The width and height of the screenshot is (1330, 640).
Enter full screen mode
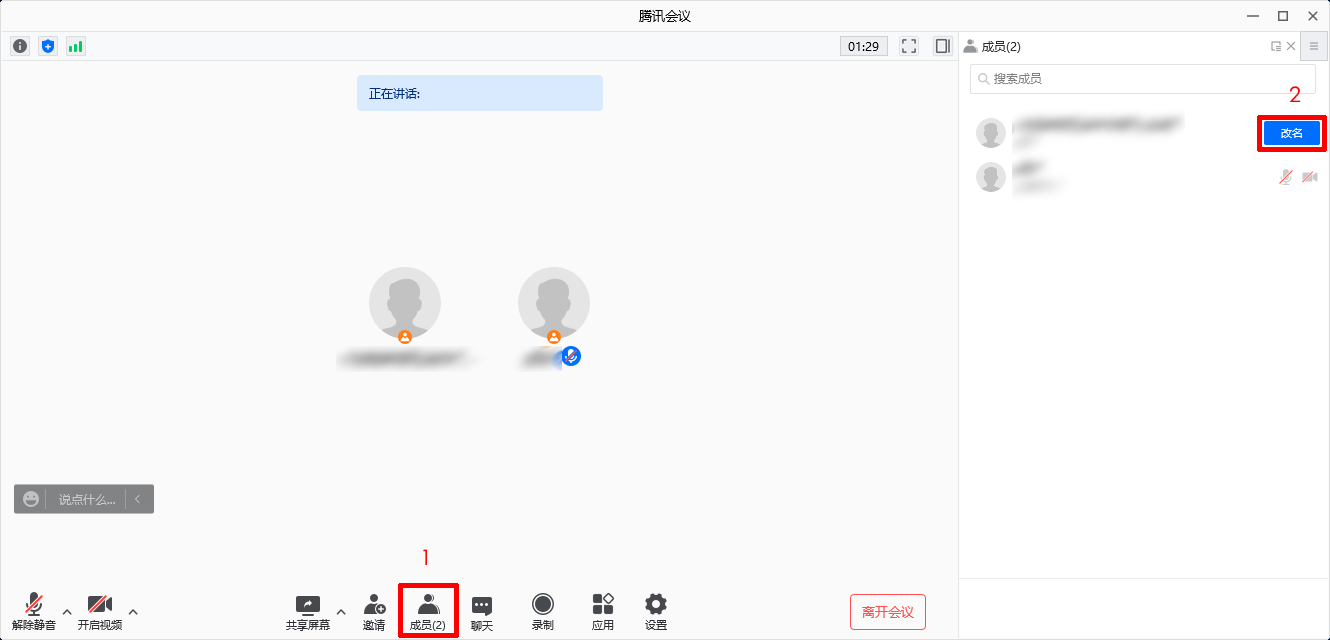(x=909, y=46)
